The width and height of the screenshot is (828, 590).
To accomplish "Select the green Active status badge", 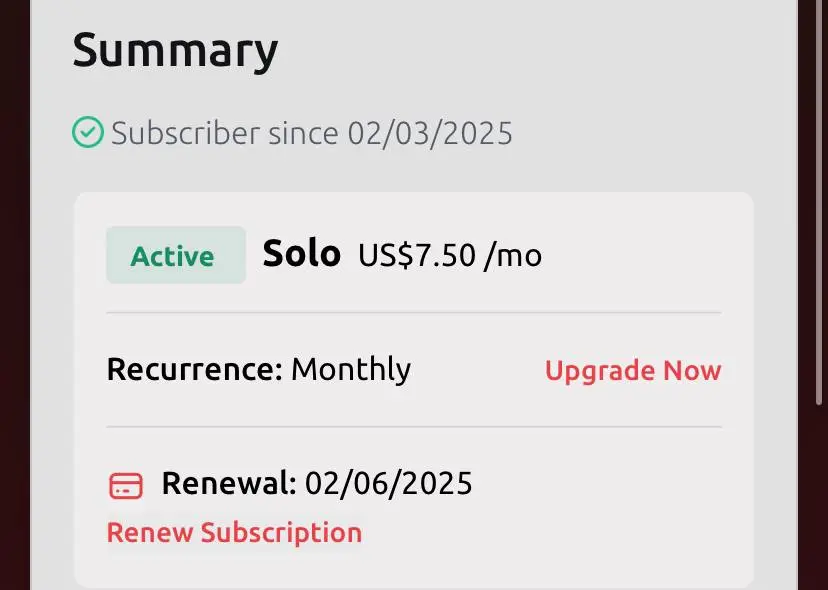I will (x=176, y=255).
